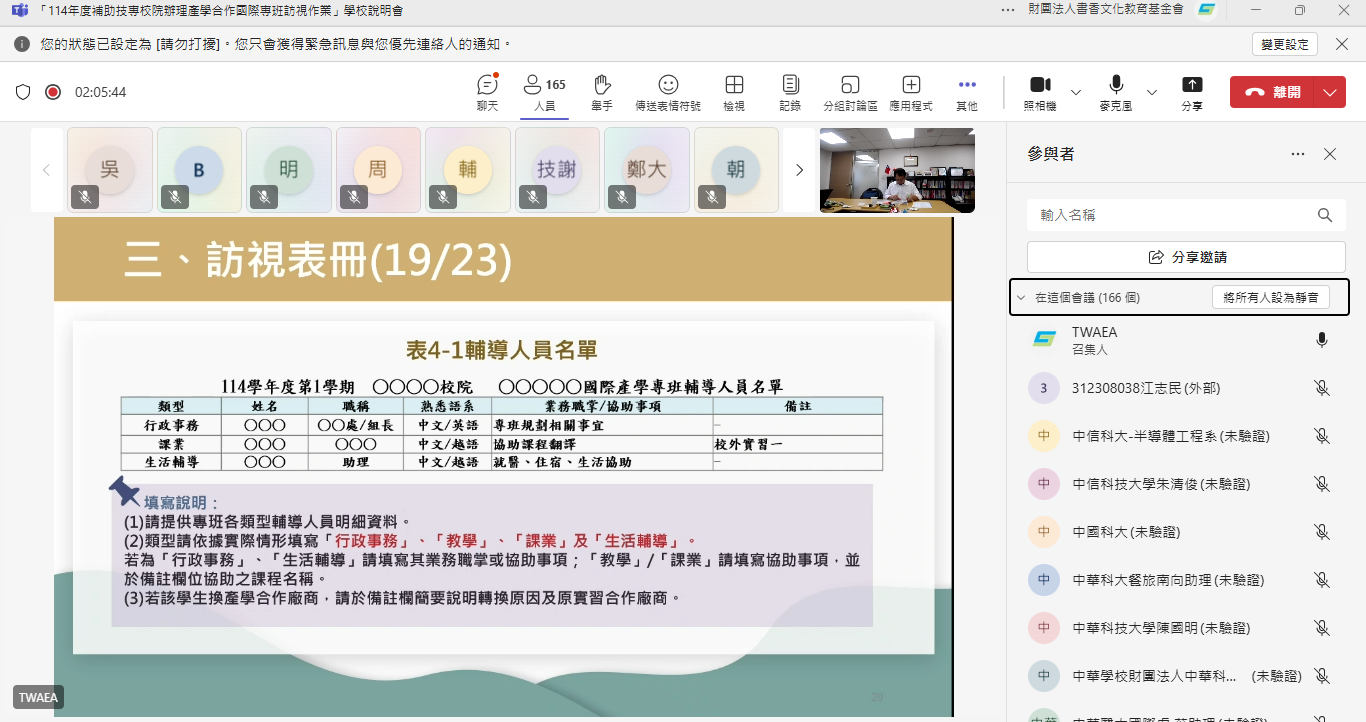Toggle the camera (照相機) on or off

1040,91
